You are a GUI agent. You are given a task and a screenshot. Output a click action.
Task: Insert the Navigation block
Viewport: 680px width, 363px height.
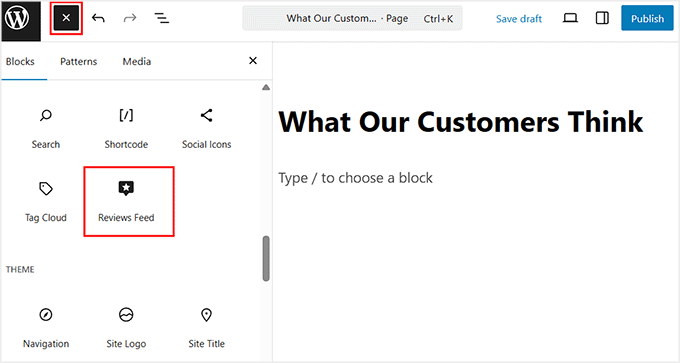click(x=46, y=328)
